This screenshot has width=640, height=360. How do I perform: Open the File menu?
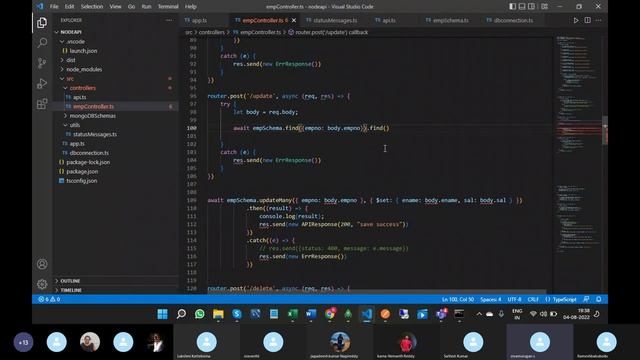coord(54,7)
